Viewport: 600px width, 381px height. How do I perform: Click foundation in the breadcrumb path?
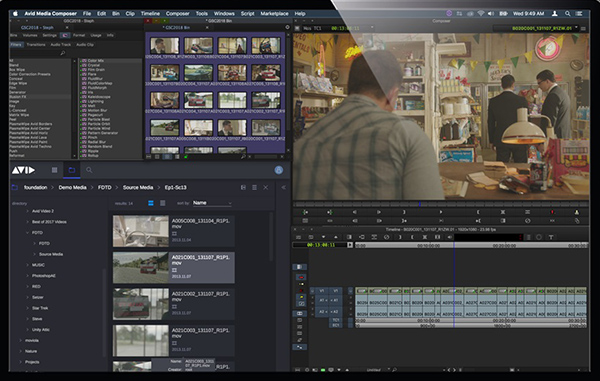coord(36,187)
